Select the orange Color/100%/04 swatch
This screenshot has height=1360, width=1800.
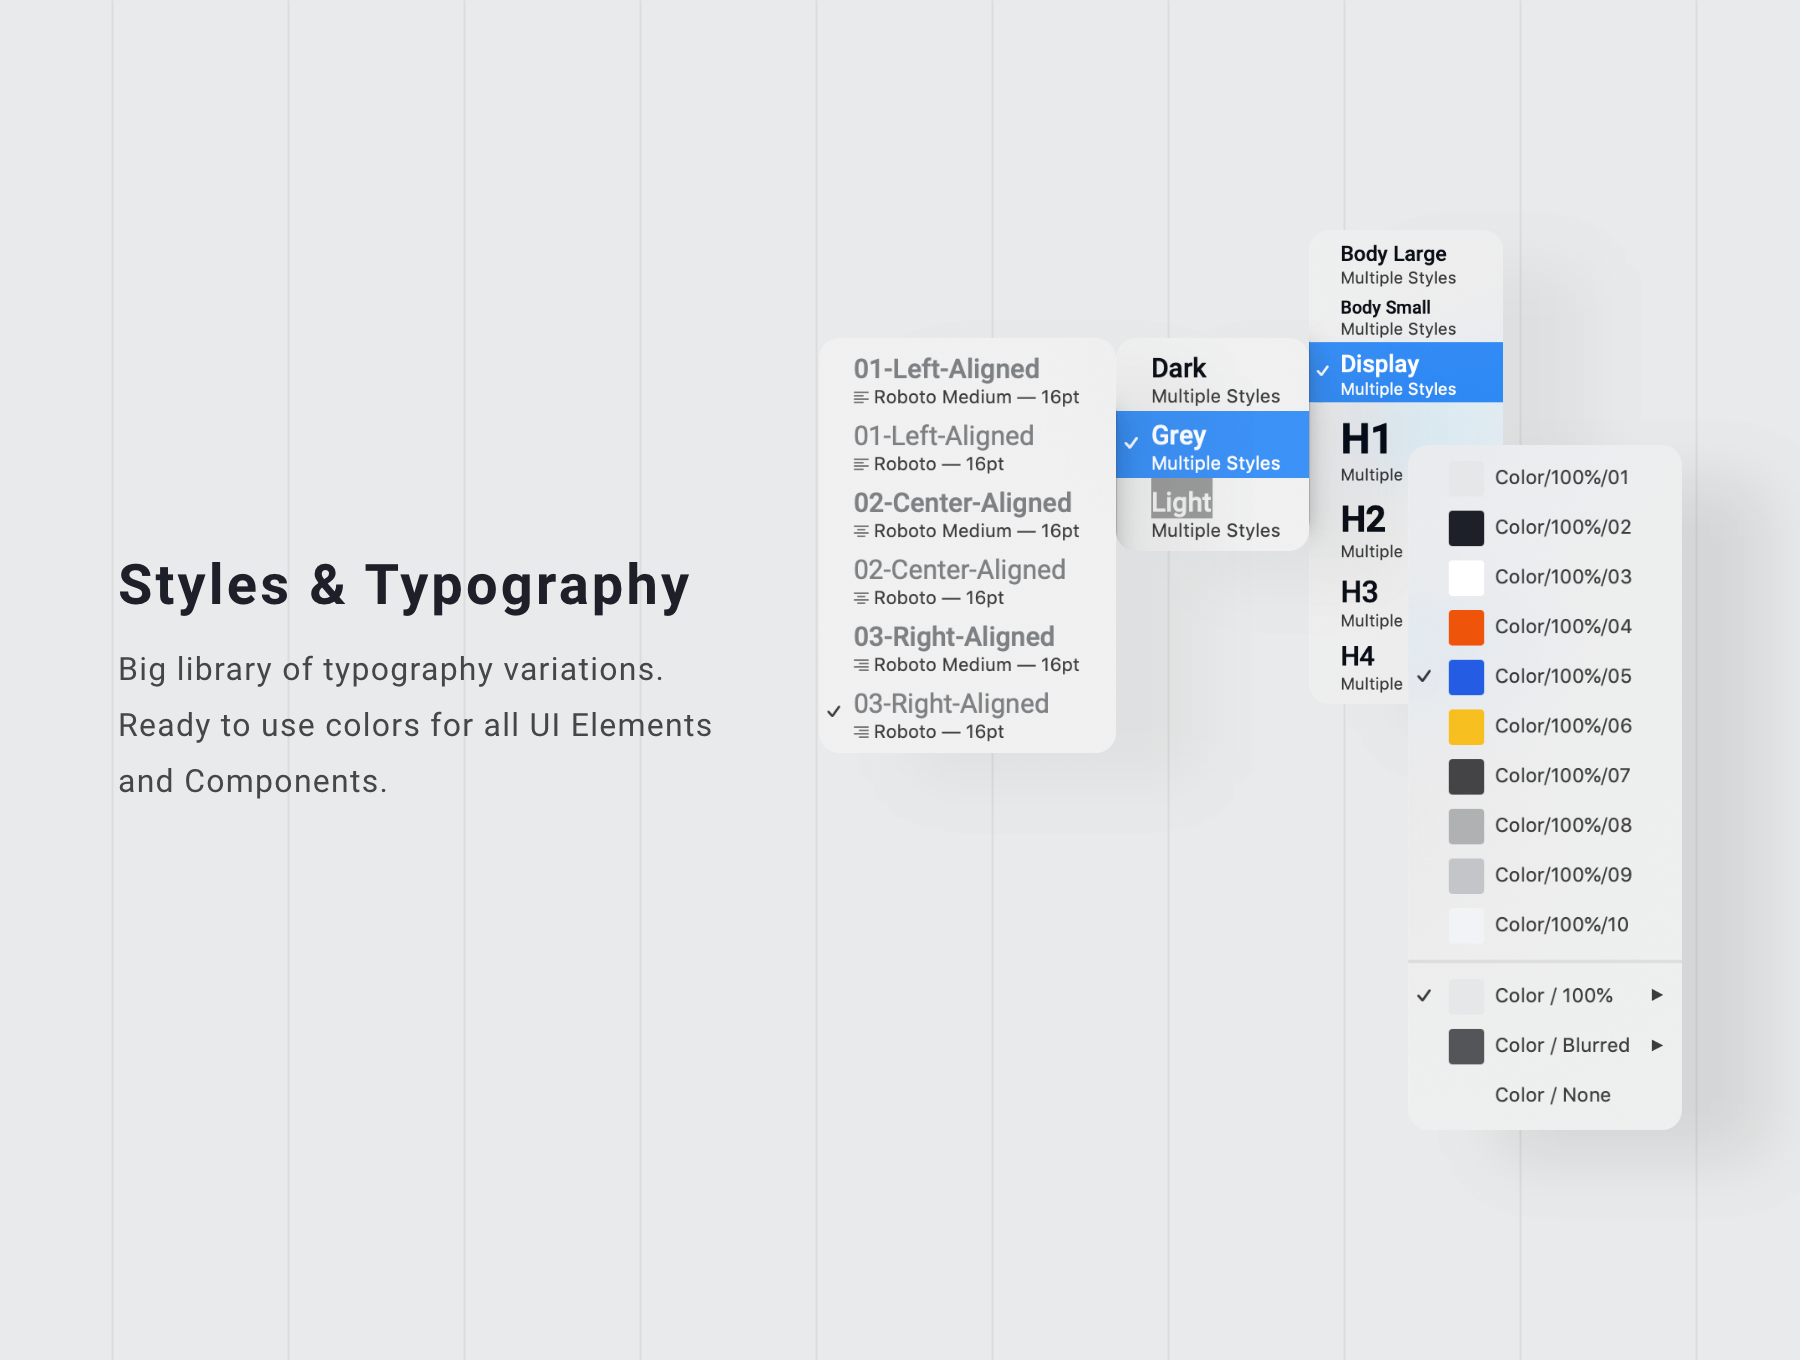click(1466, 627)
